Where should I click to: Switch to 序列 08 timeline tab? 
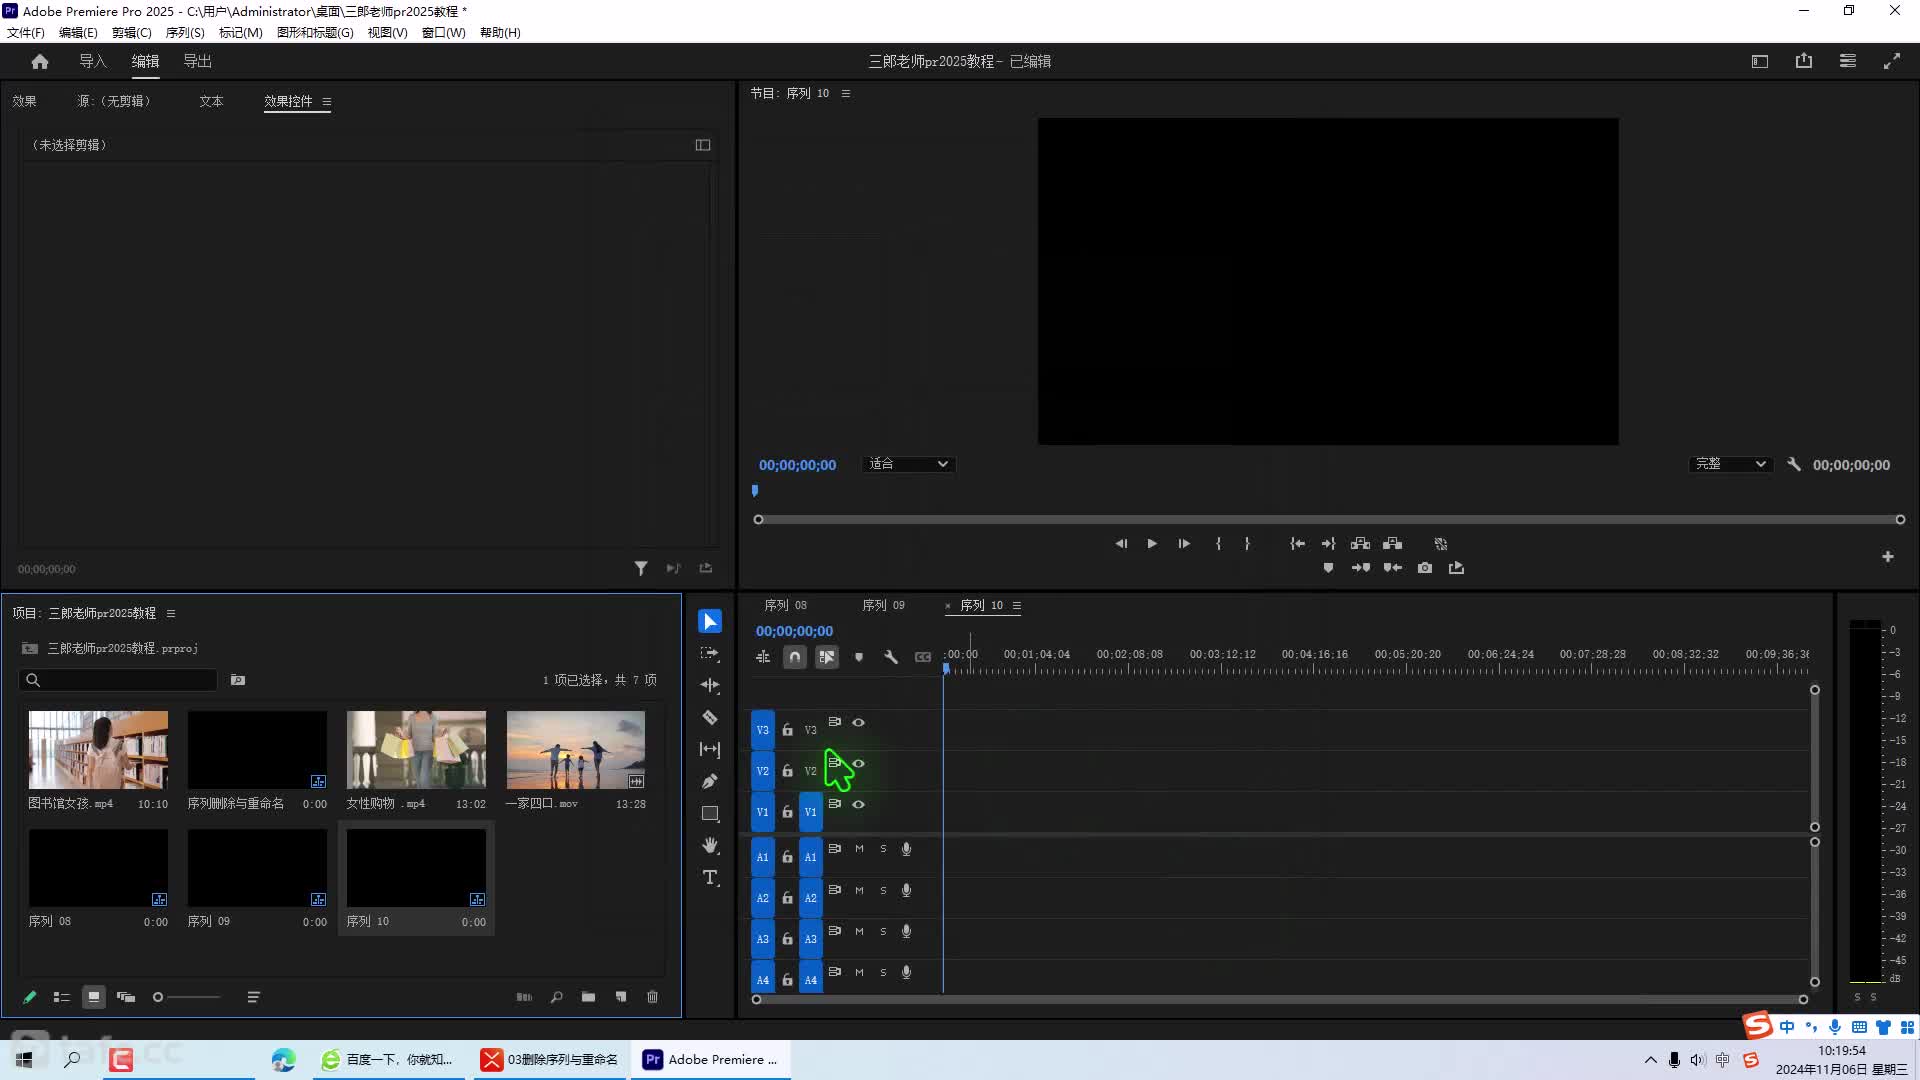(x=786, y=605)
